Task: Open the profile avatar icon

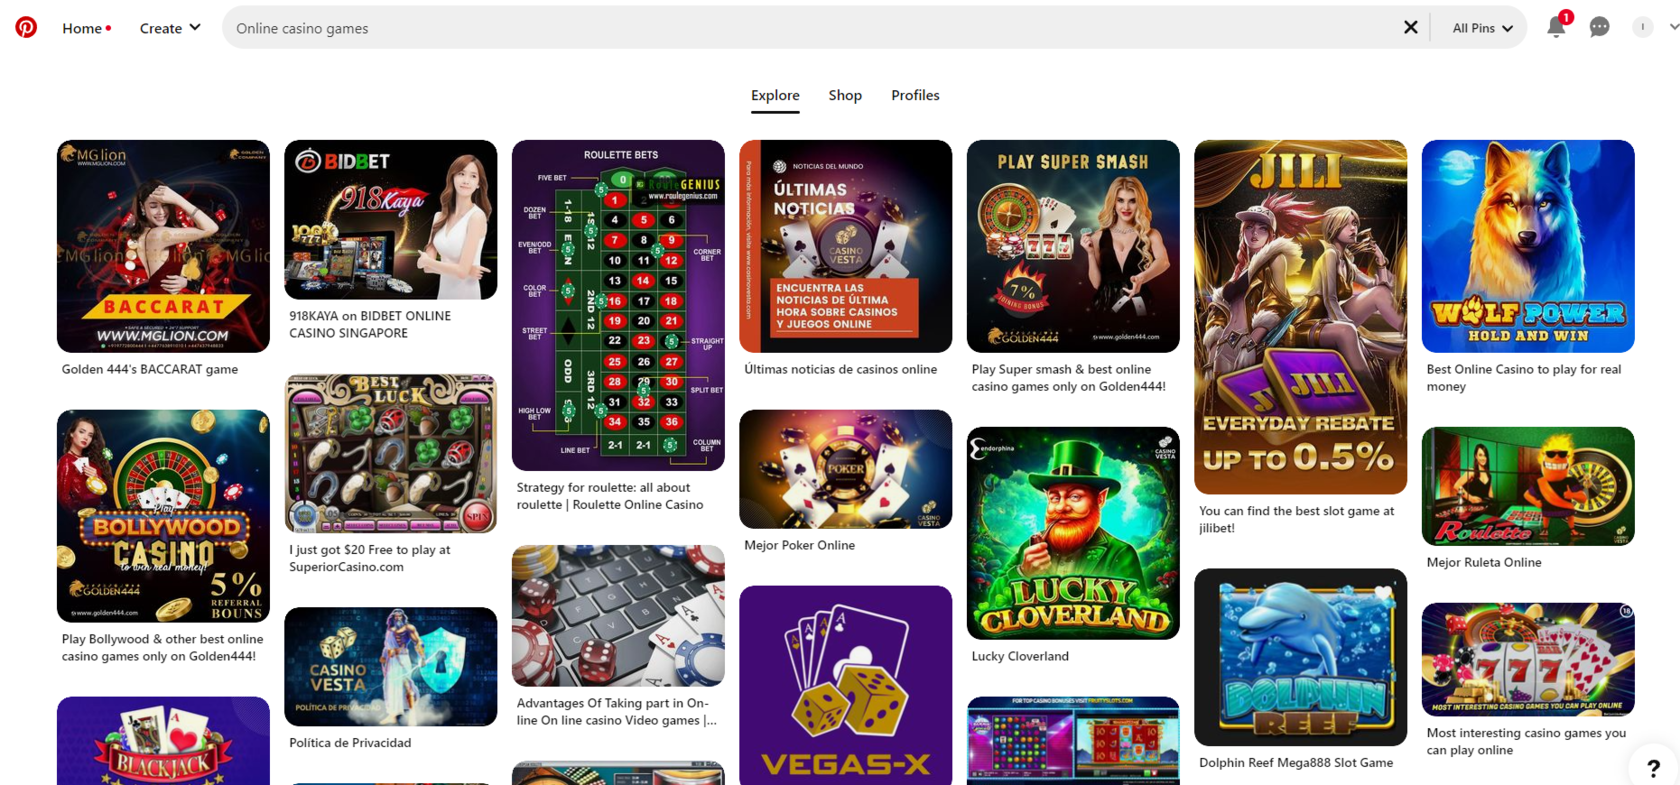Action: (x=1642, y=28)
